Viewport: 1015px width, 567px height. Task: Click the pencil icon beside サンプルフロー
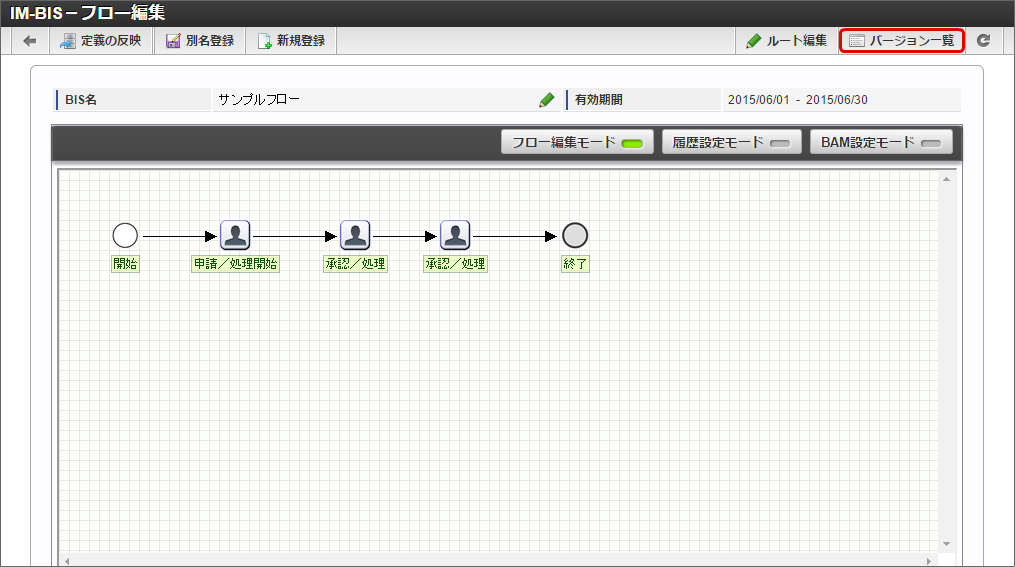click(x=546, y=100)
